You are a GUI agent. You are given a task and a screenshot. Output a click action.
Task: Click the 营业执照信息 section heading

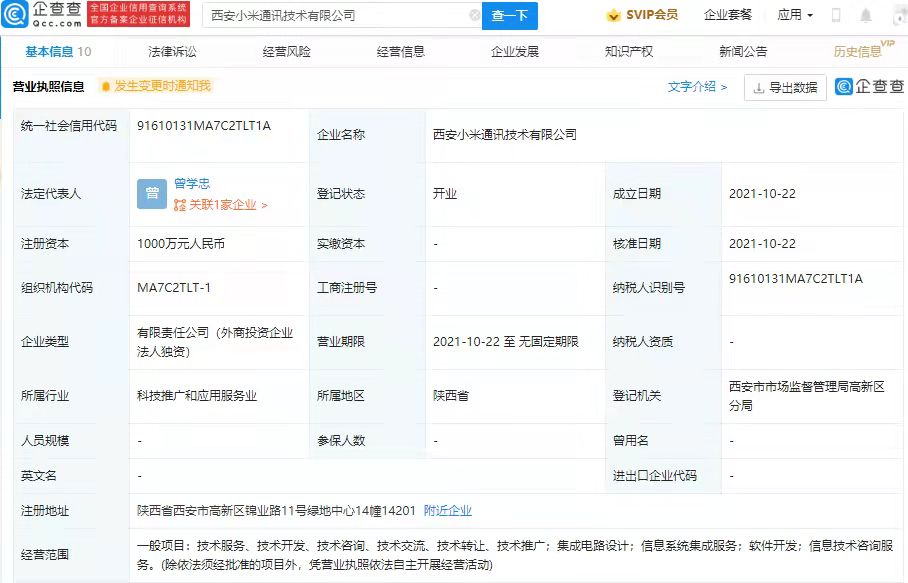[x=48, y=87]
